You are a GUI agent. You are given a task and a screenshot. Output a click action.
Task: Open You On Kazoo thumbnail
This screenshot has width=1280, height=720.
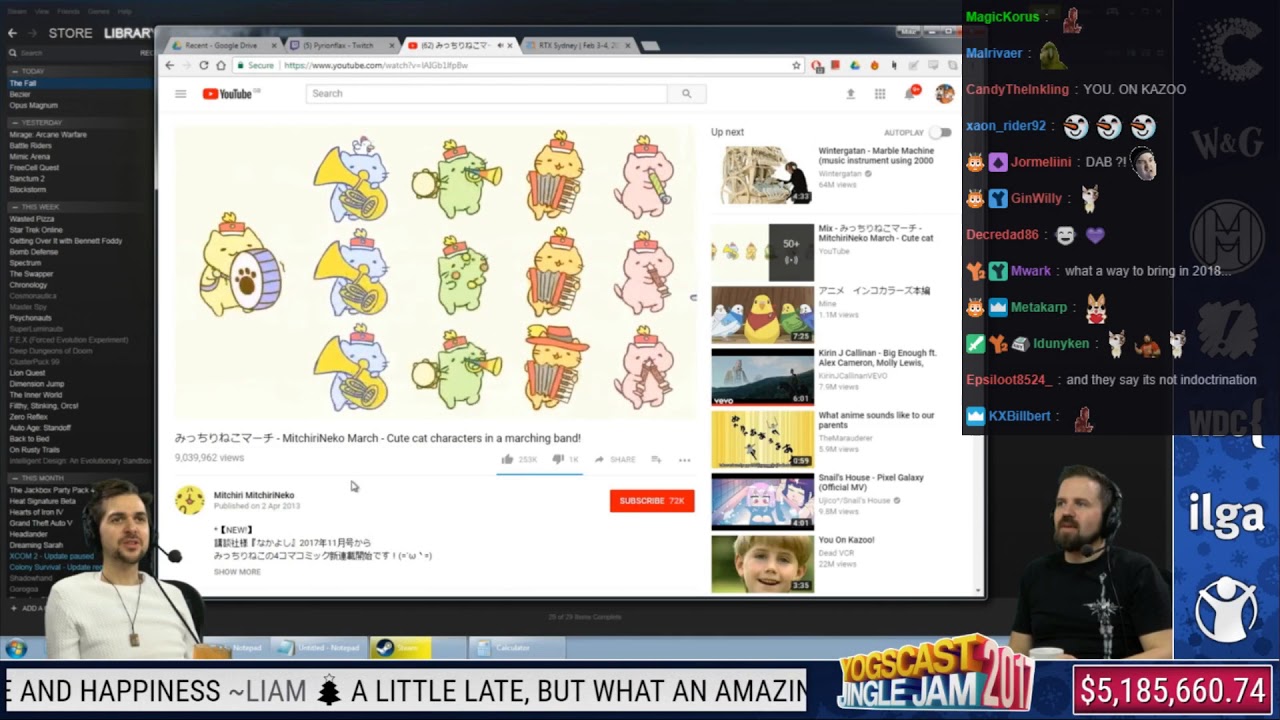point(762,564)
